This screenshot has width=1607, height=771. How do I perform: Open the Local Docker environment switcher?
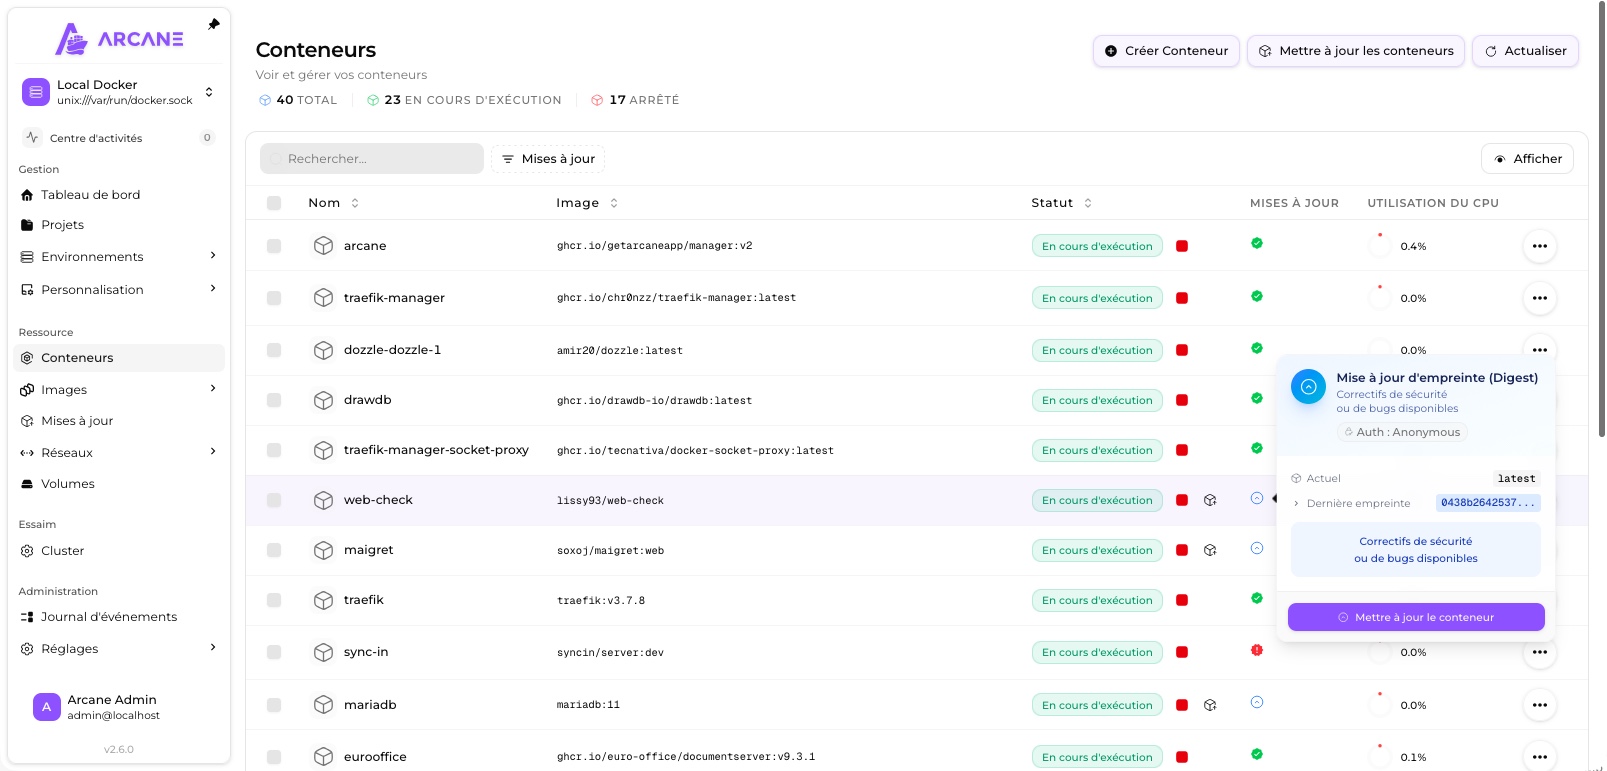[119, 92]
